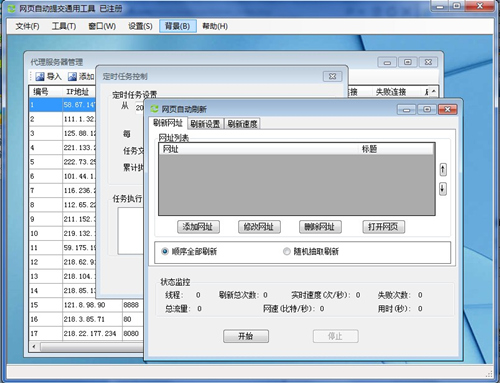Click the 网址 column header in URL list

coord(259,149)
